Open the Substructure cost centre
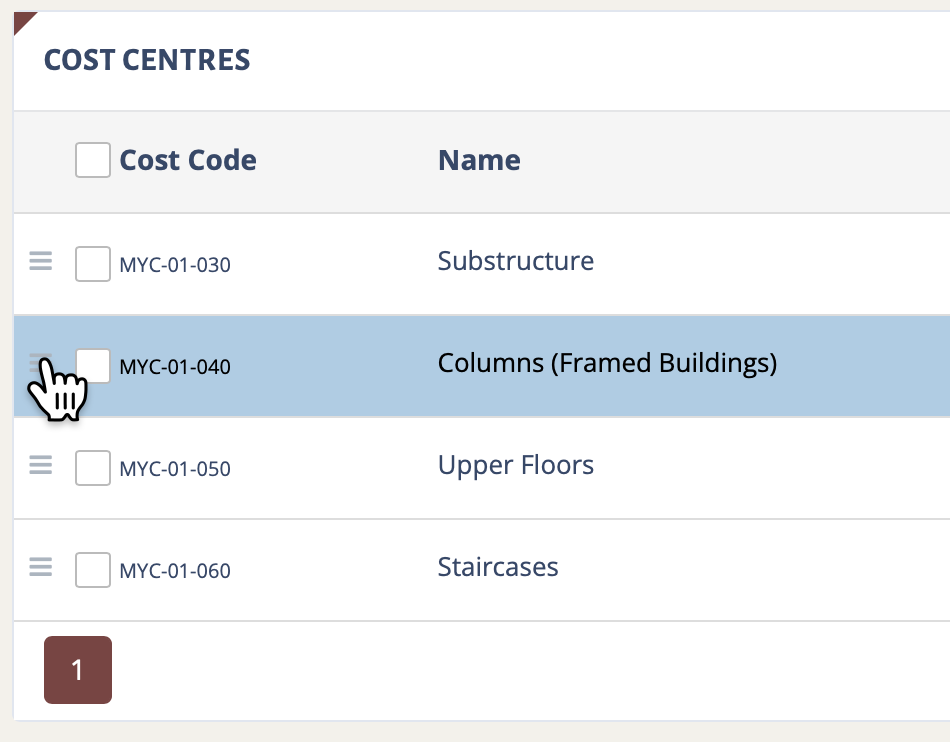The width and height of the screenshot is (950, 742). (x=516, y=262)
